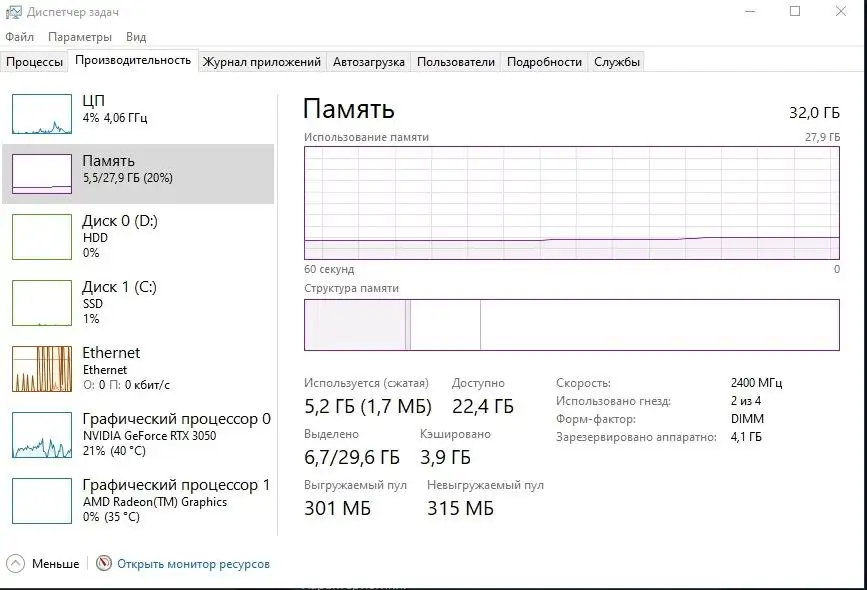Open the Вид menu
Viewport: 867px width, 590px height.
coord(136,36)
